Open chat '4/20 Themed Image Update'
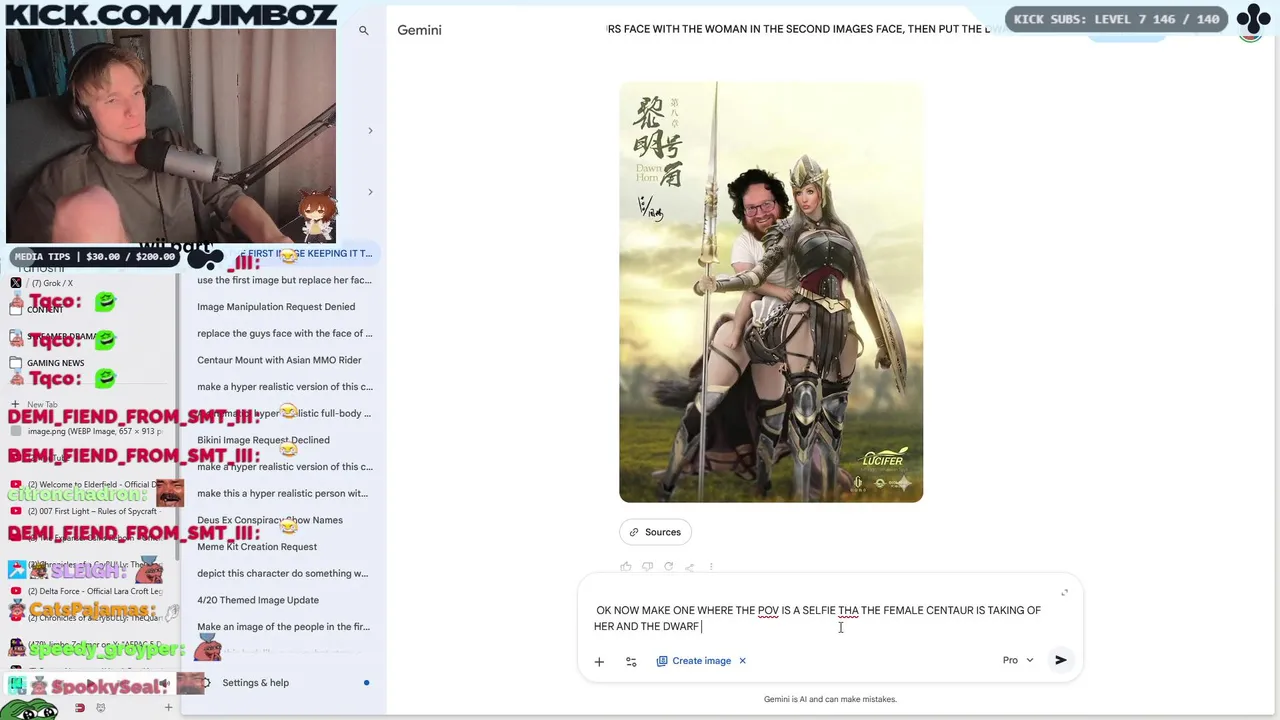 point(258,600)
